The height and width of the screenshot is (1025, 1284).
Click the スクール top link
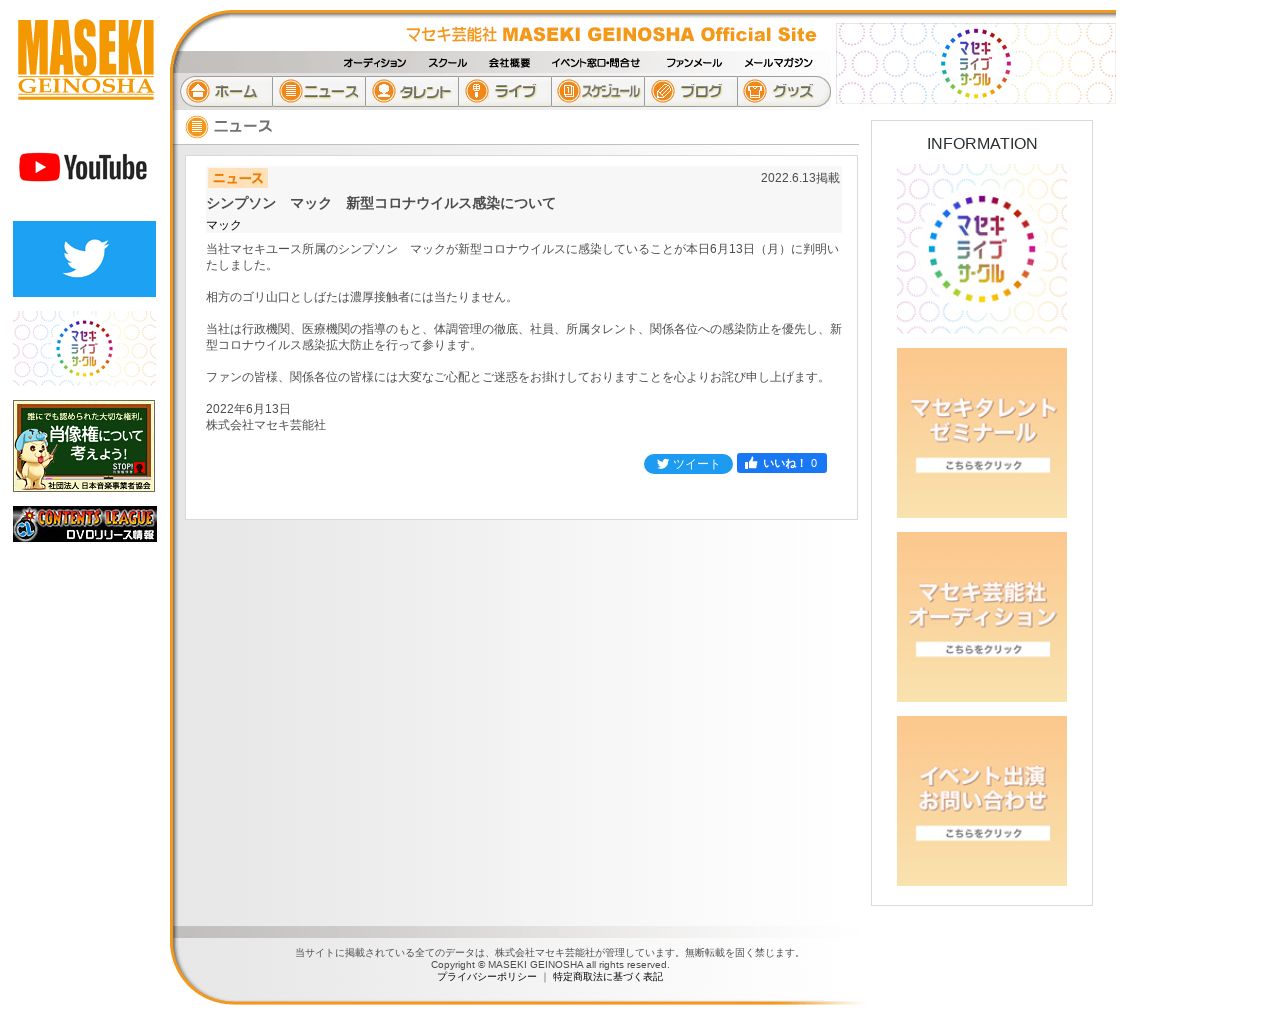[447, 63]
